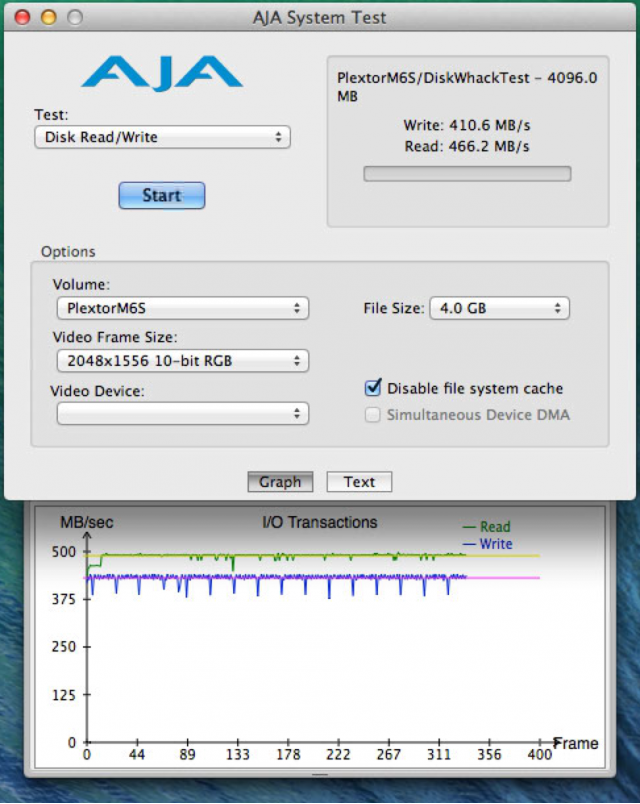The image size is (640, 804).
Task: Click the I/O Transactions graph title
Action: point(319,522)
